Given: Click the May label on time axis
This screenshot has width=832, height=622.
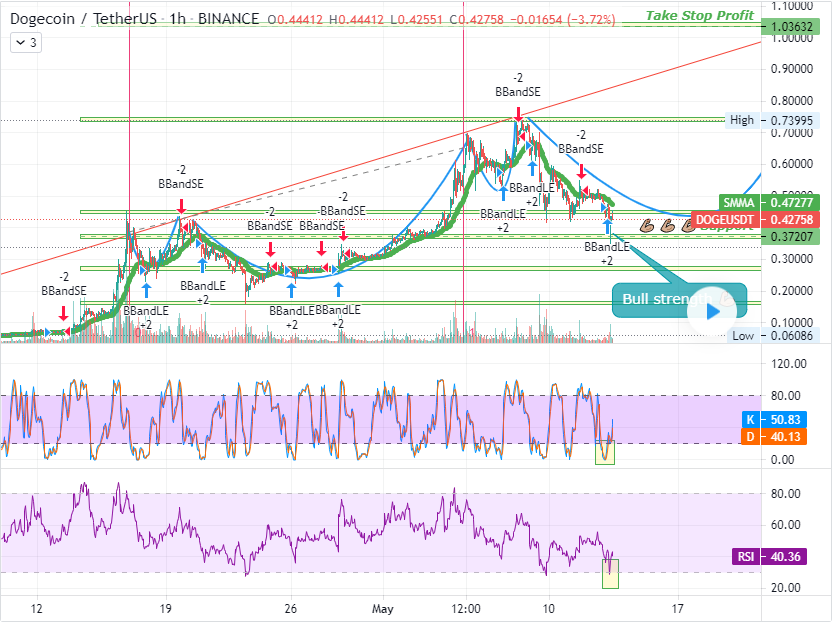Looking at the screenshot, I should (x=384, y=608).
